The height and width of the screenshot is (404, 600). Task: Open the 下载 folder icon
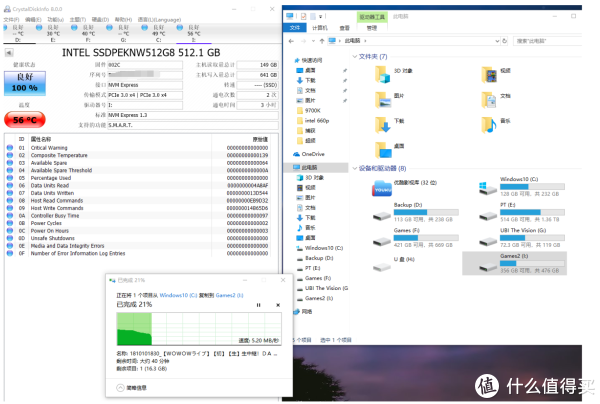pos(383,125)
